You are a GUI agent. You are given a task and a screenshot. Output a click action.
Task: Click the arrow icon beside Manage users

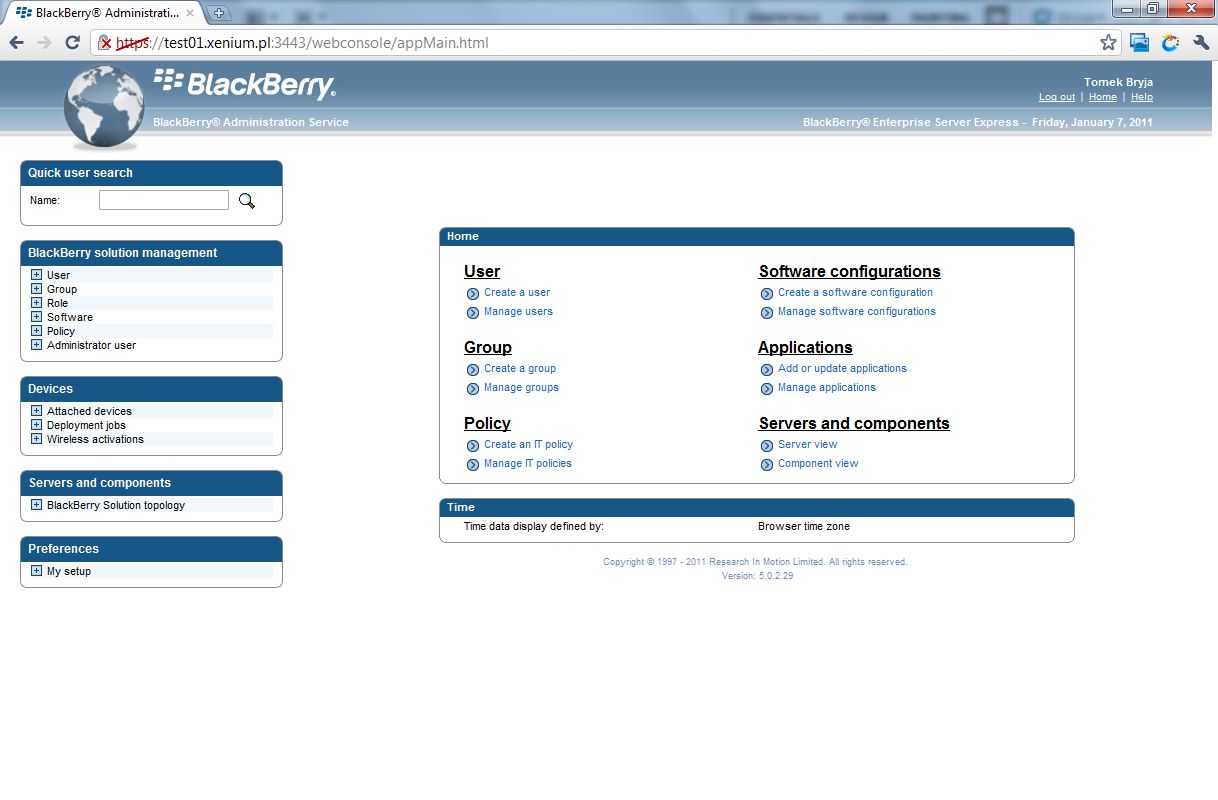coord(473,312)
